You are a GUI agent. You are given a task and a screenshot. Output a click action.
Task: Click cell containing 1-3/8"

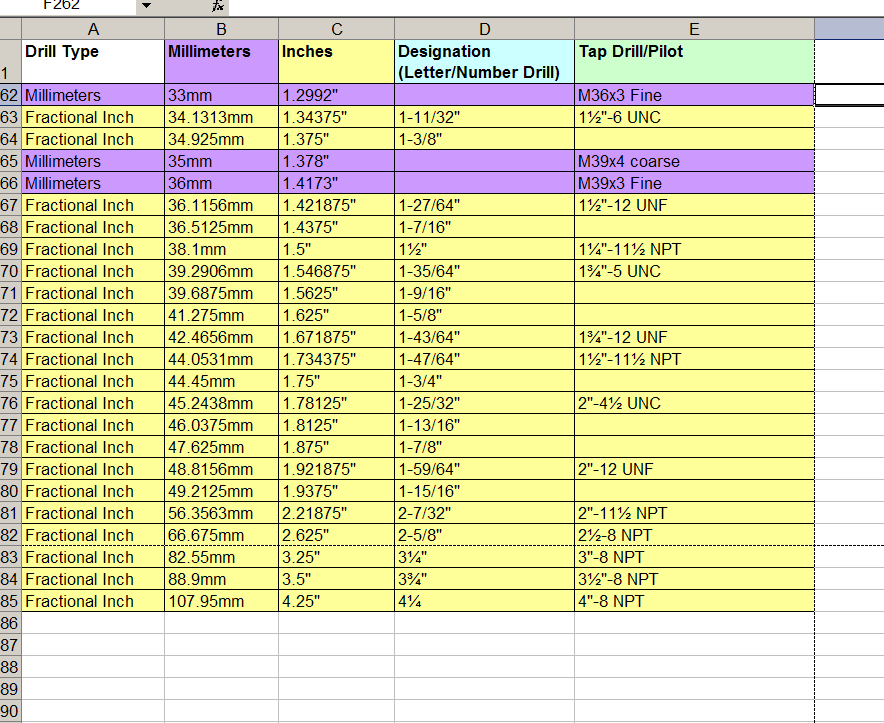[485, 139]
